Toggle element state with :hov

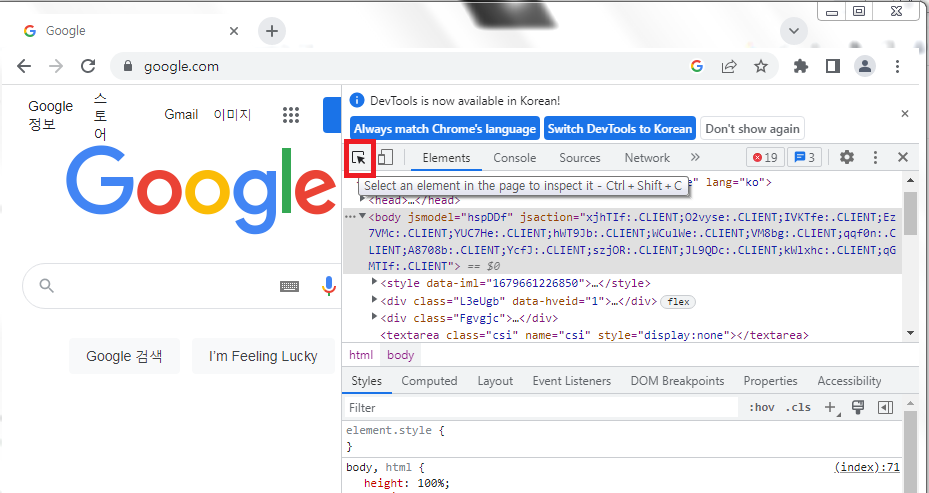(x=761, y=408)
